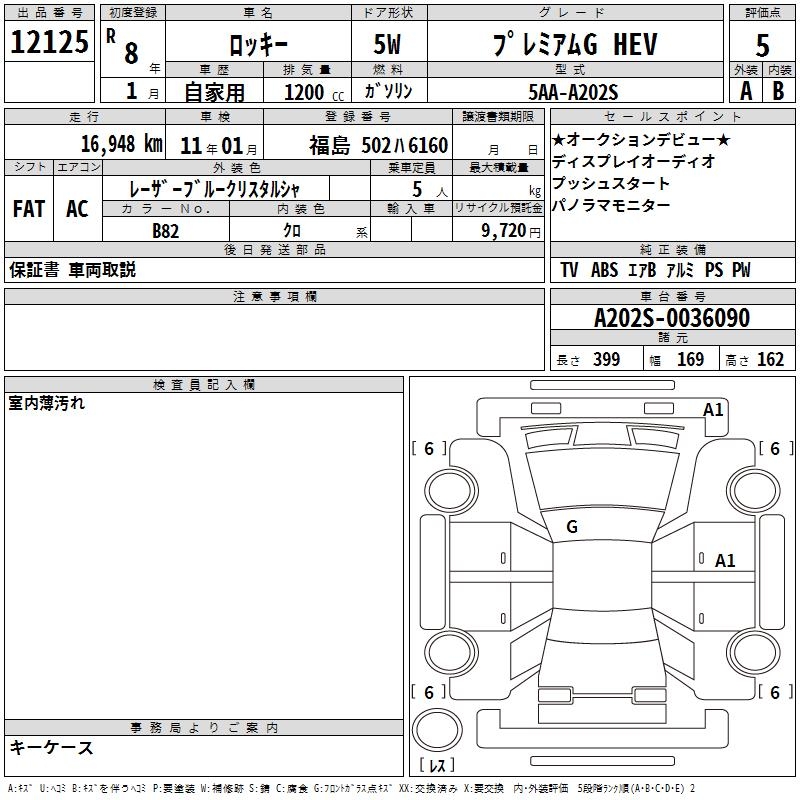Click the interior color クロ
The image size is (800, 800).
coord(292,231)
